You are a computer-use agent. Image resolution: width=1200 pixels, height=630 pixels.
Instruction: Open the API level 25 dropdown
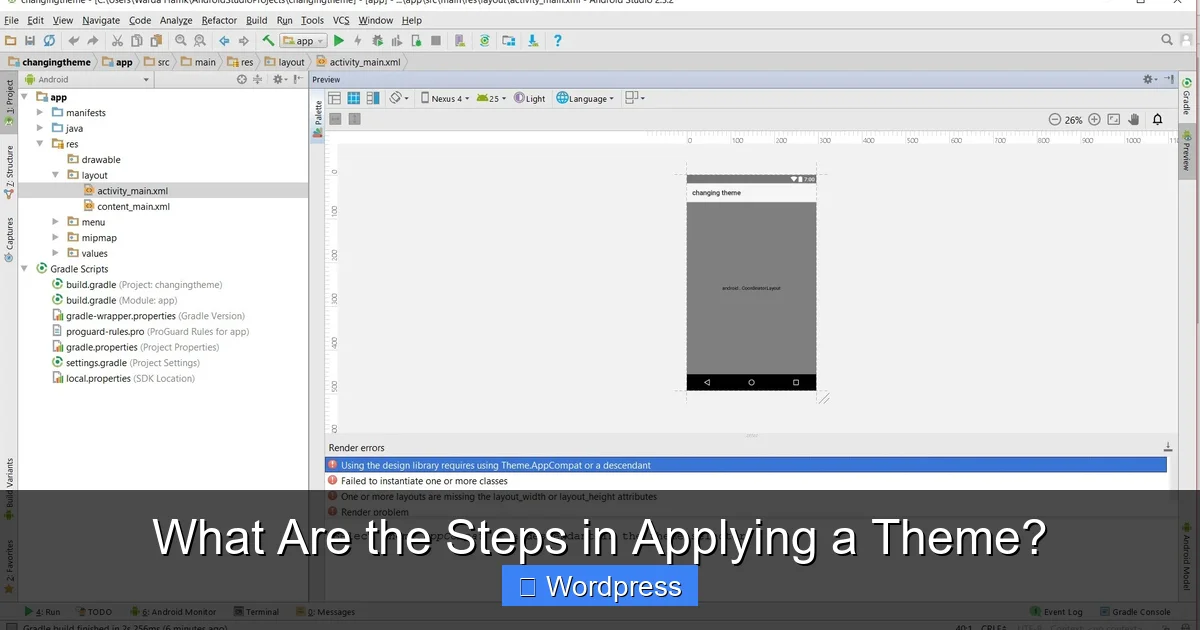coord(492,97)
